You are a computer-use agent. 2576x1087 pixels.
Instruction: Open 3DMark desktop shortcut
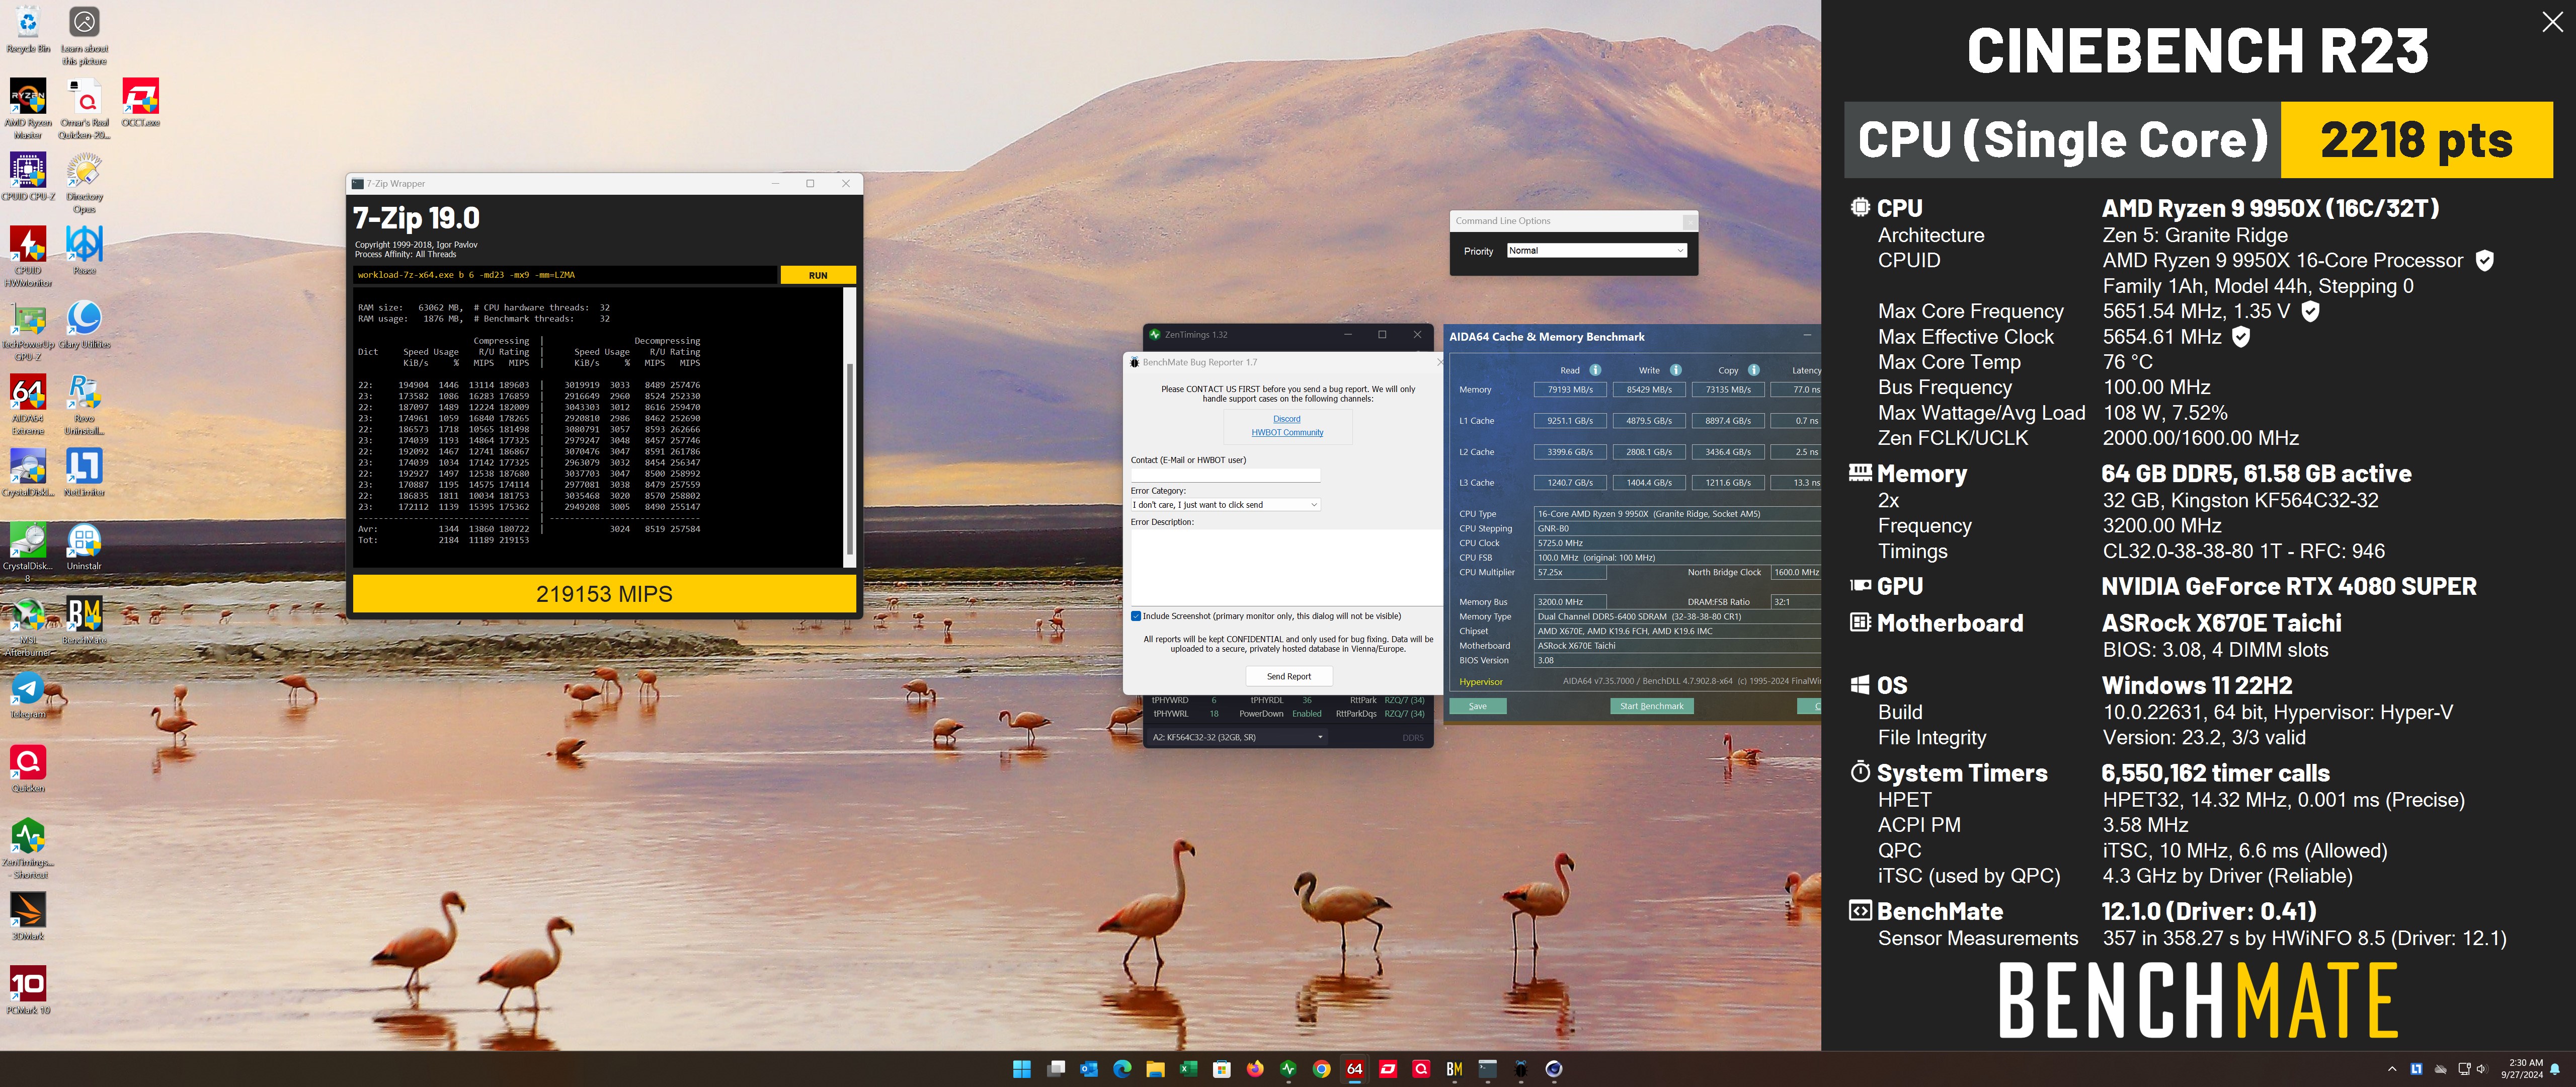pyautogui.click(x=28, y=917)
